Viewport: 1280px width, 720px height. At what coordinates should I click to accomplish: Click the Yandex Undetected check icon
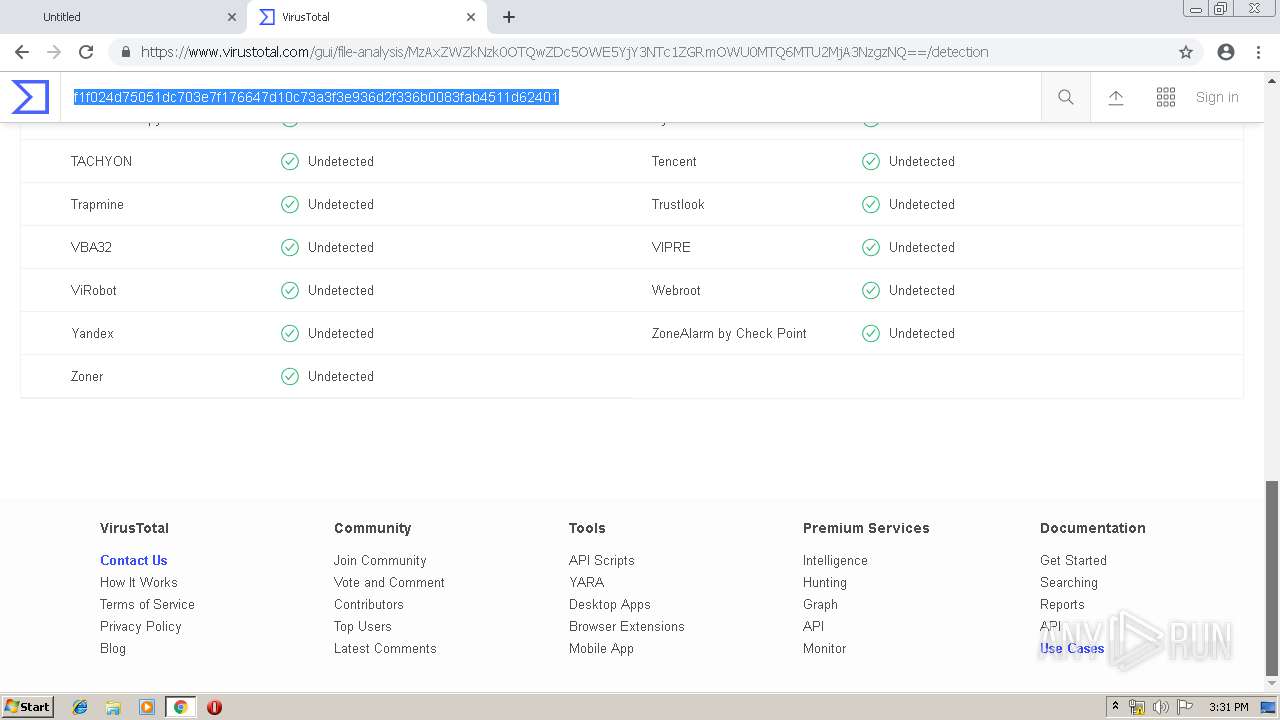pyautogui.click(x=290, y=333)
